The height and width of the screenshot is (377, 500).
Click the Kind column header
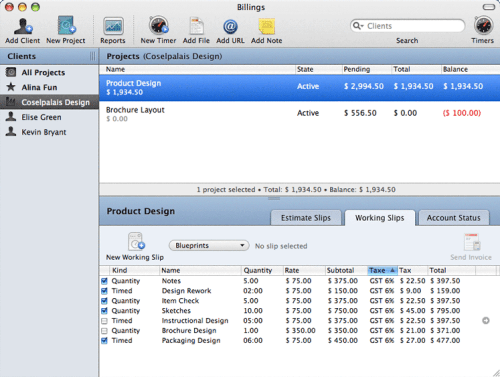point(134,270)
